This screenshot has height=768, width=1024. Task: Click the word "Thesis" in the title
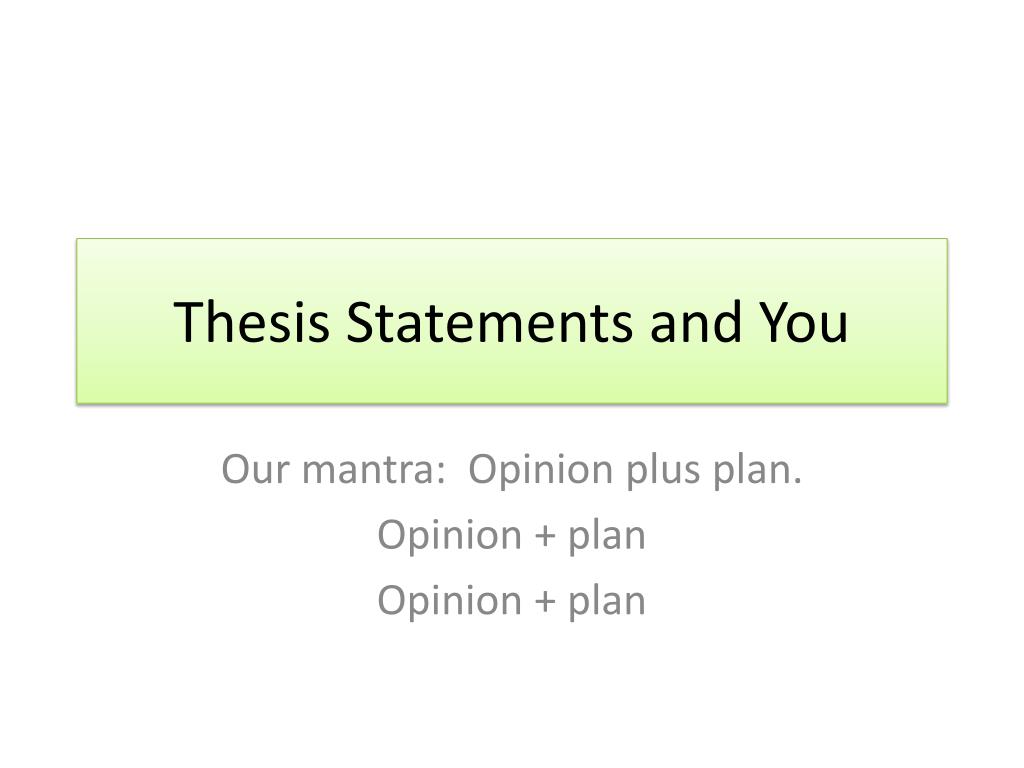coord(251,321)
